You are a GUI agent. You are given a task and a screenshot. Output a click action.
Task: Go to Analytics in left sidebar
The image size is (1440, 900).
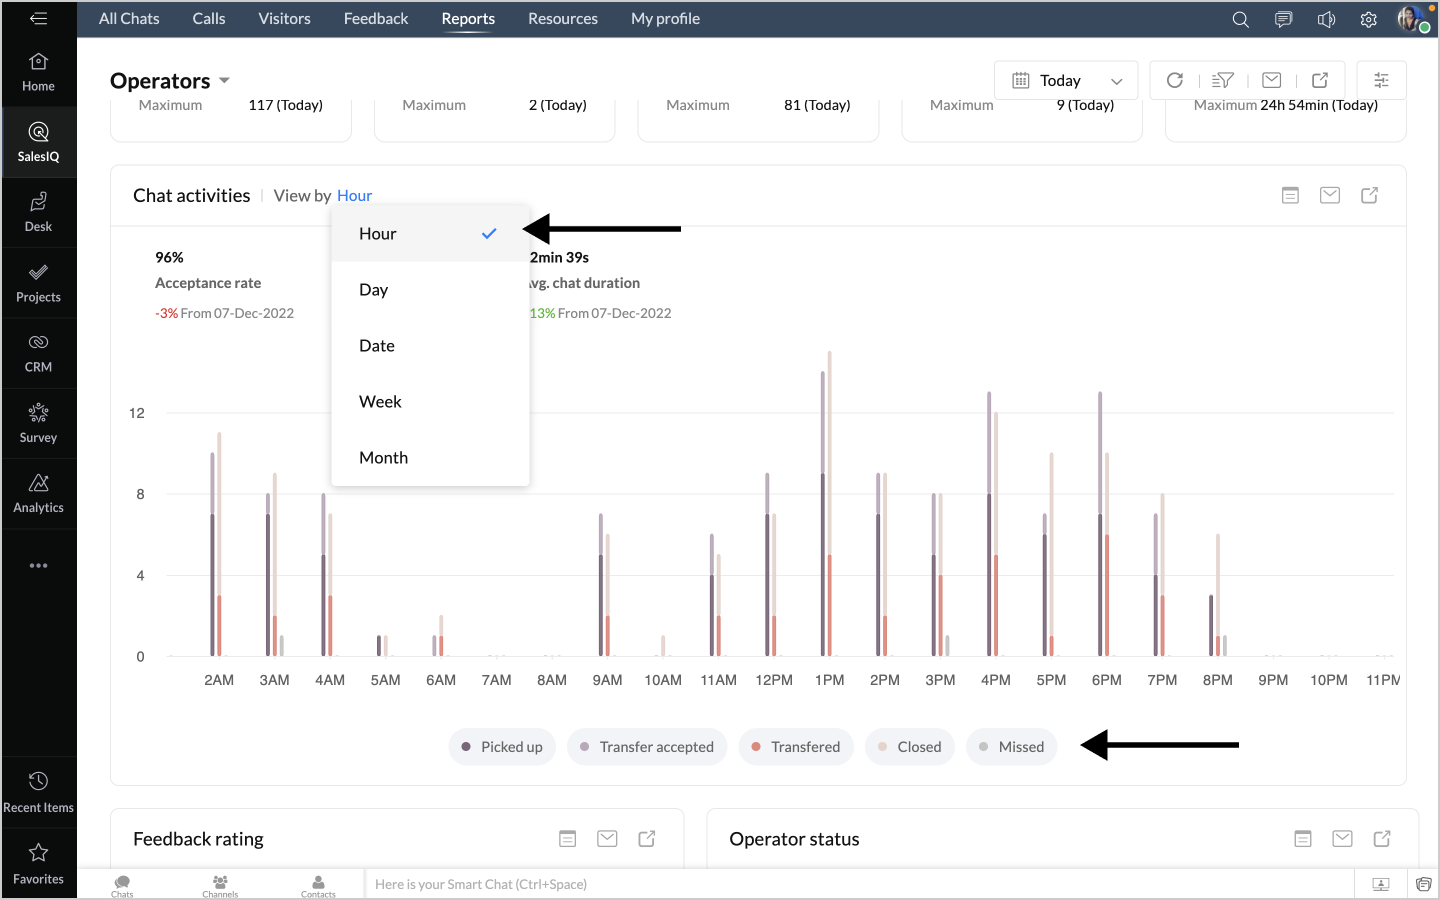[x=38, y=494]
